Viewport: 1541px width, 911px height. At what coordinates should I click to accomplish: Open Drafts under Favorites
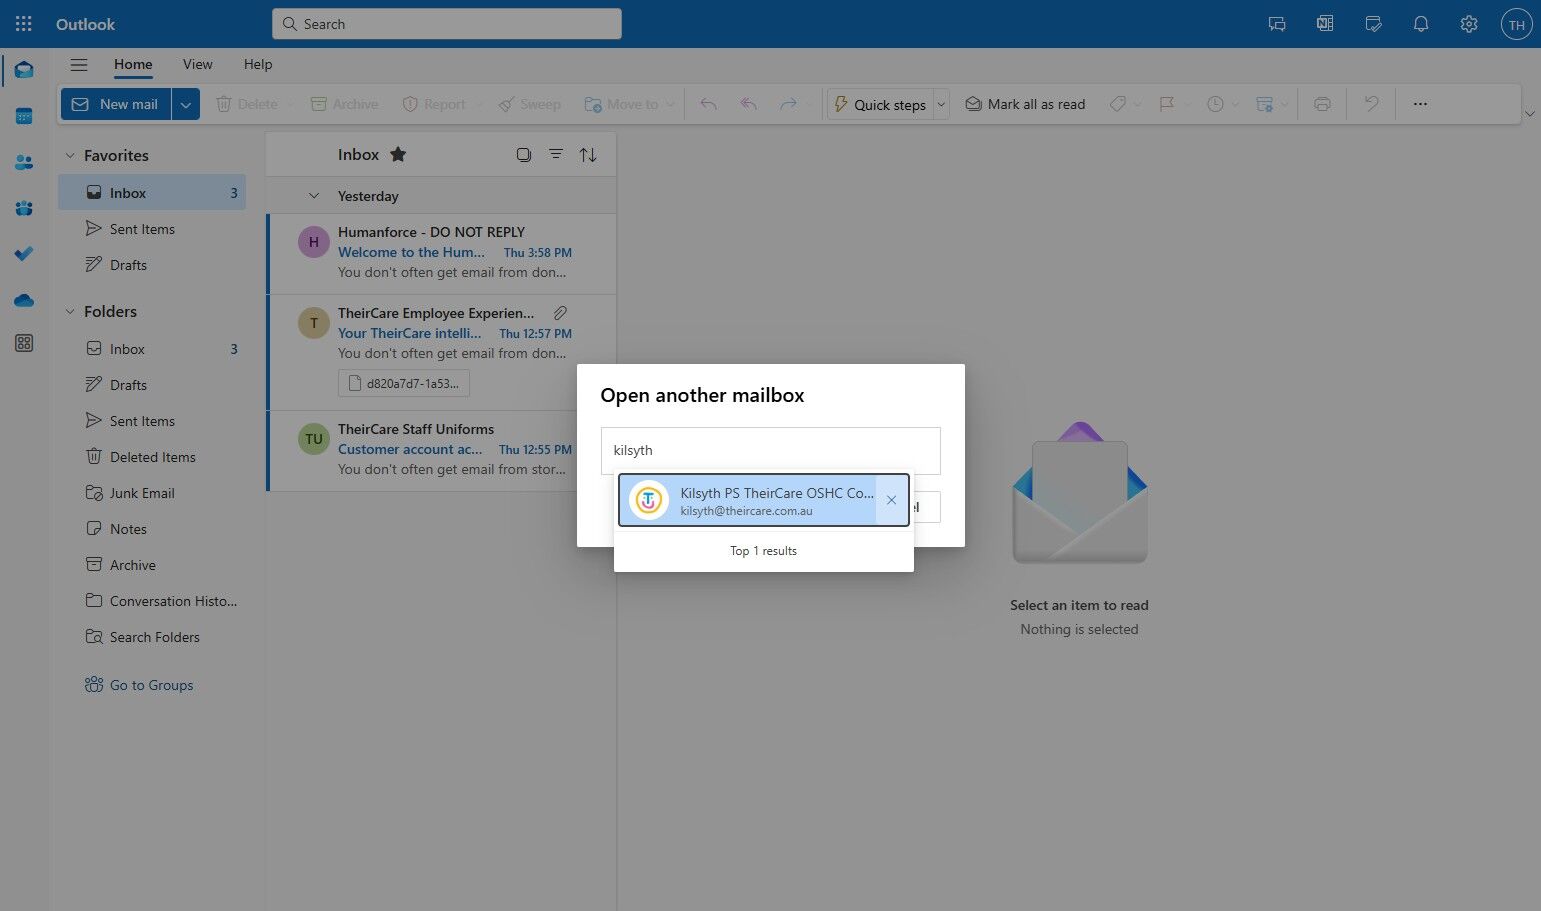point(152,265)
